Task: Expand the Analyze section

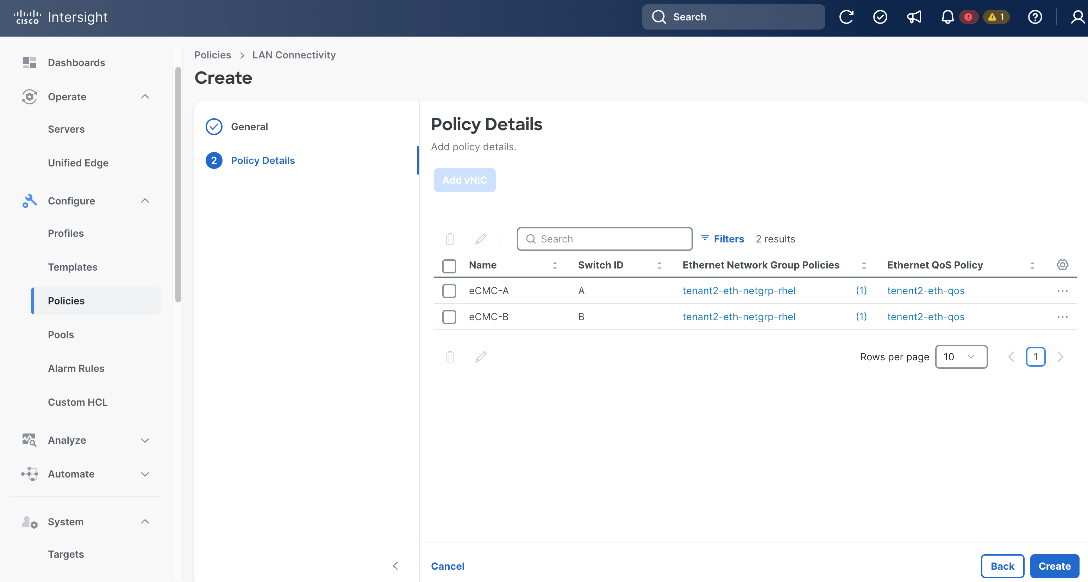Action: pyautogui.click(x=145, y=440)
